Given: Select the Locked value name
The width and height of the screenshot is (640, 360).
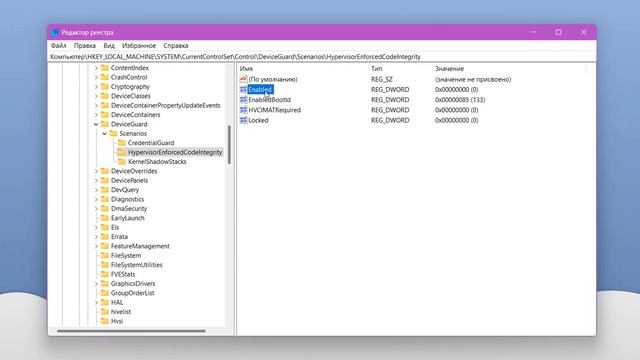Looking at the screenshot, I should click(x=258, y=120).
